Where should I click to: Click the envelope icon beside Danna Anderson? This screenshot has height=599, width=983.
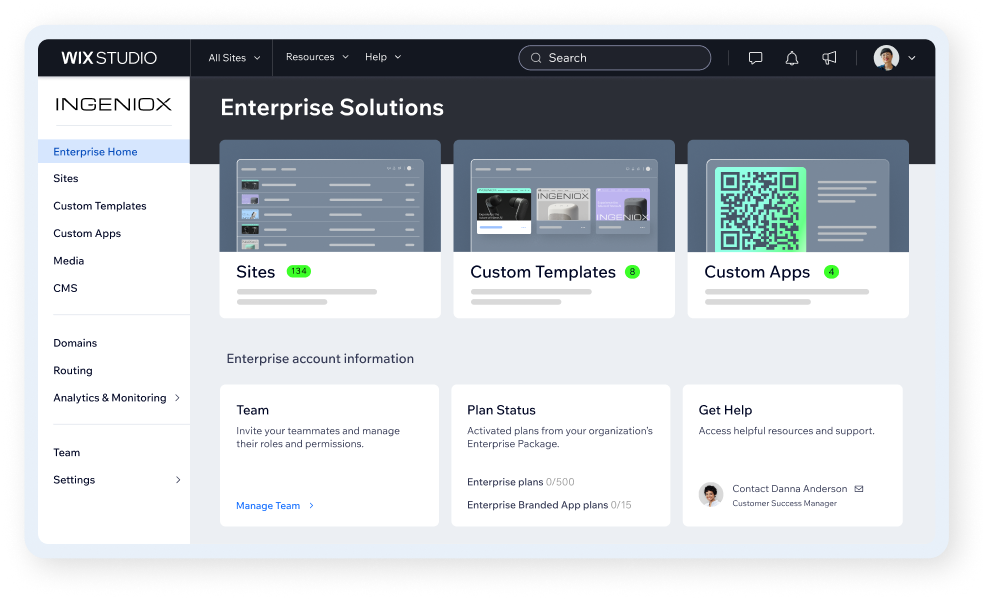(859, 489)
